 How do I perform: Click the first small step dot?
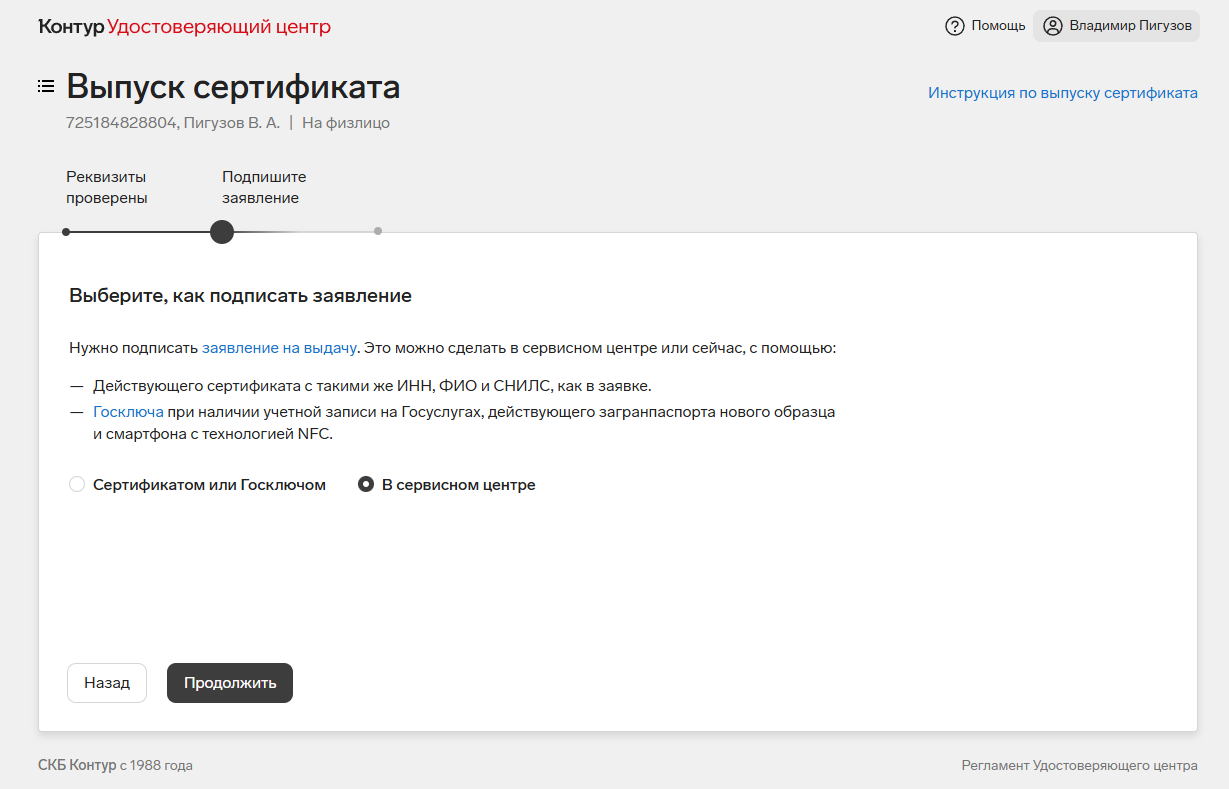click(66, 232)
